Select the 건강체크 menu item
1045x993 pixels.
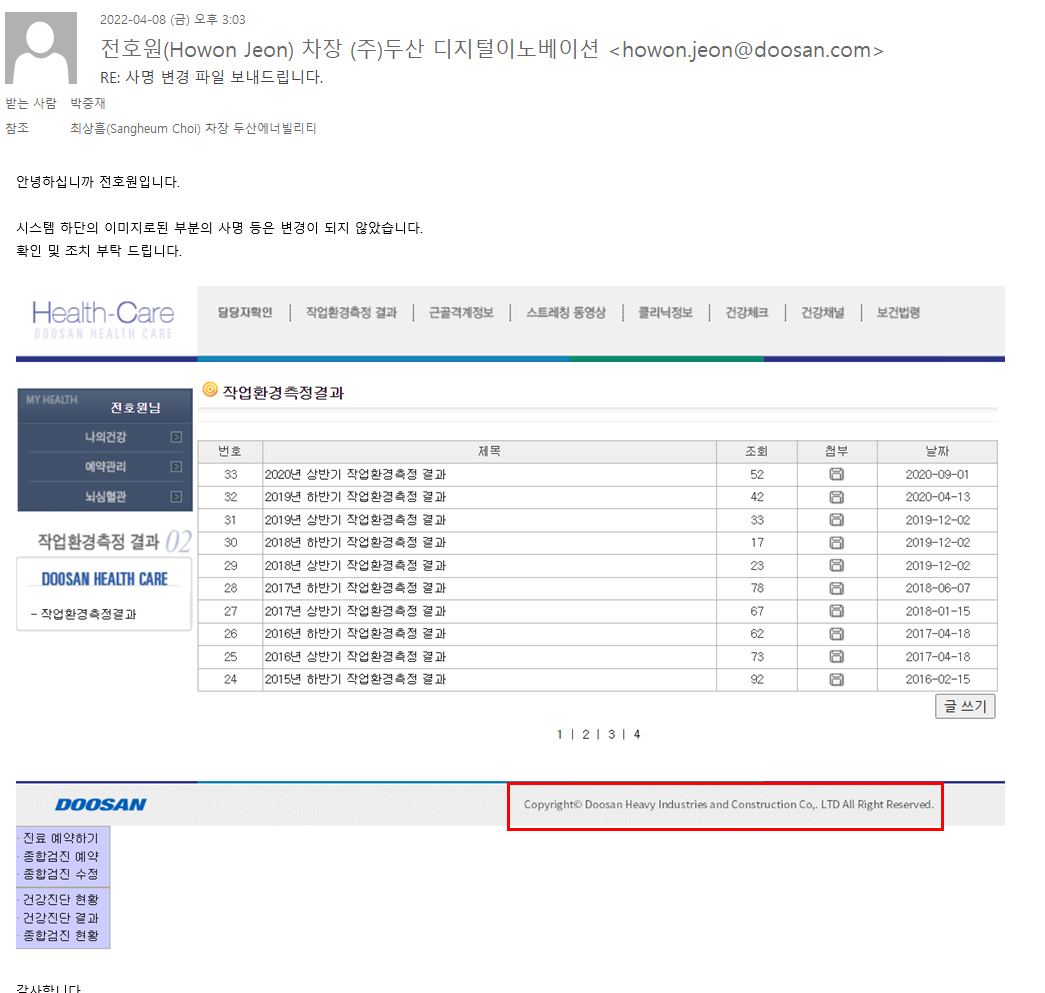[x=746, y=313]
